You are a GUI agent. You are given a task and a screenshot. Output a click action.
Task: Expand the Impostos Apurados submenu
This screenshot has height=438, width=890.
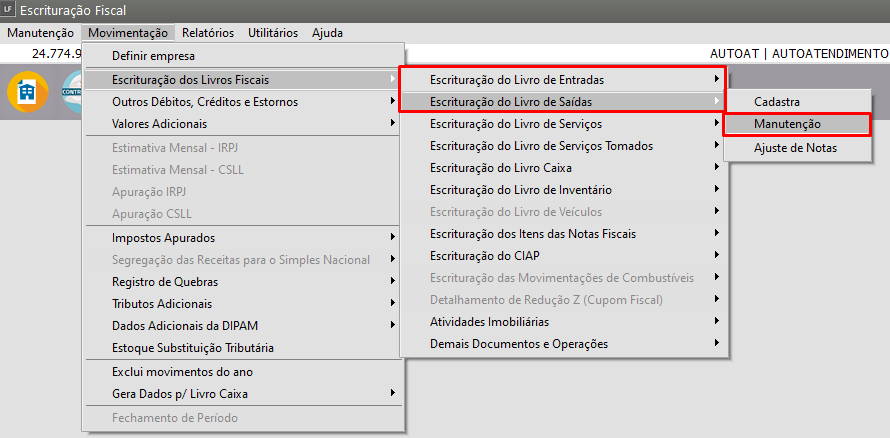tap(164, 238)
